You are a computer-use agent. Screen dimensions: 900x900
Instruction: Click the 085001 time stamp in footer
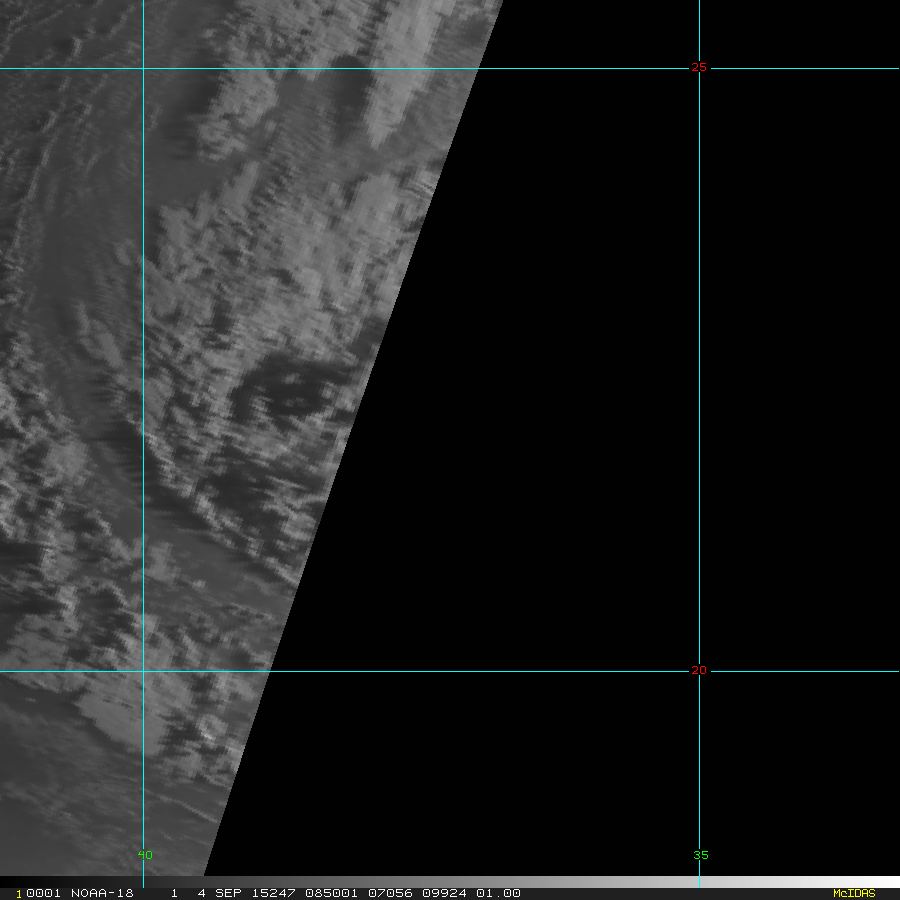[x=313, y=893]
